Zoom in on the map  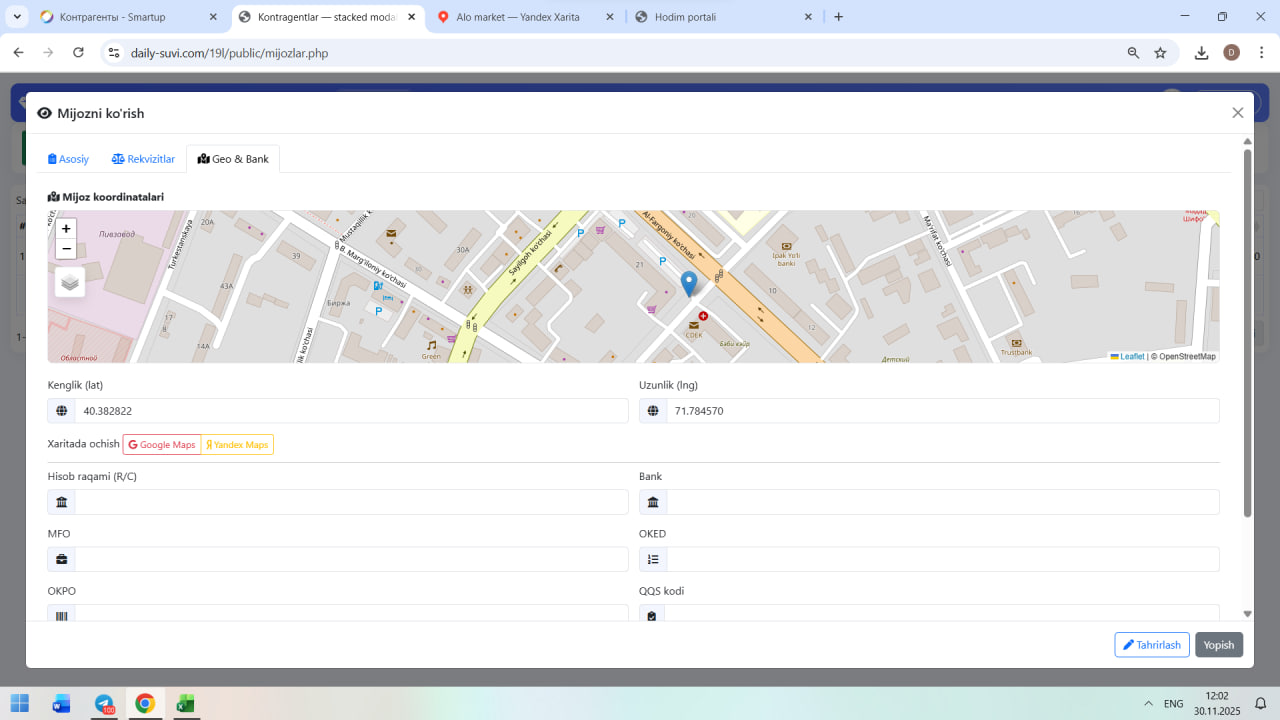coord(66,229)
